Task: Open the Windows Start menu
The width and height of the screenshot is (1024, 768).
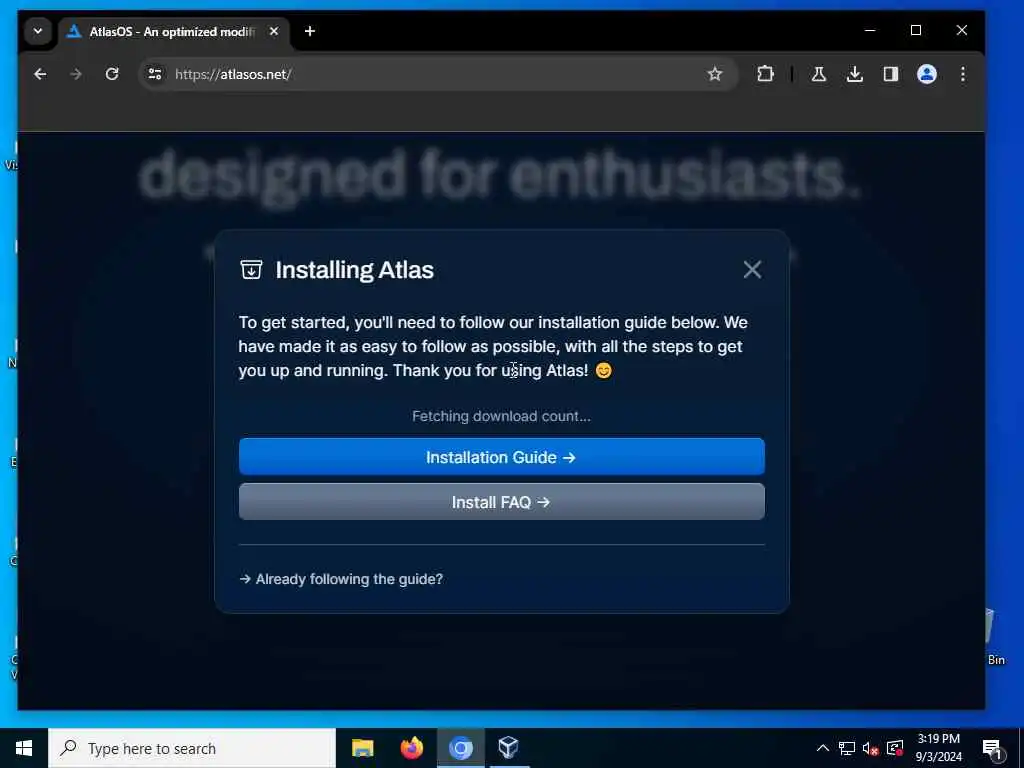Action: click(x=24, y=748)
